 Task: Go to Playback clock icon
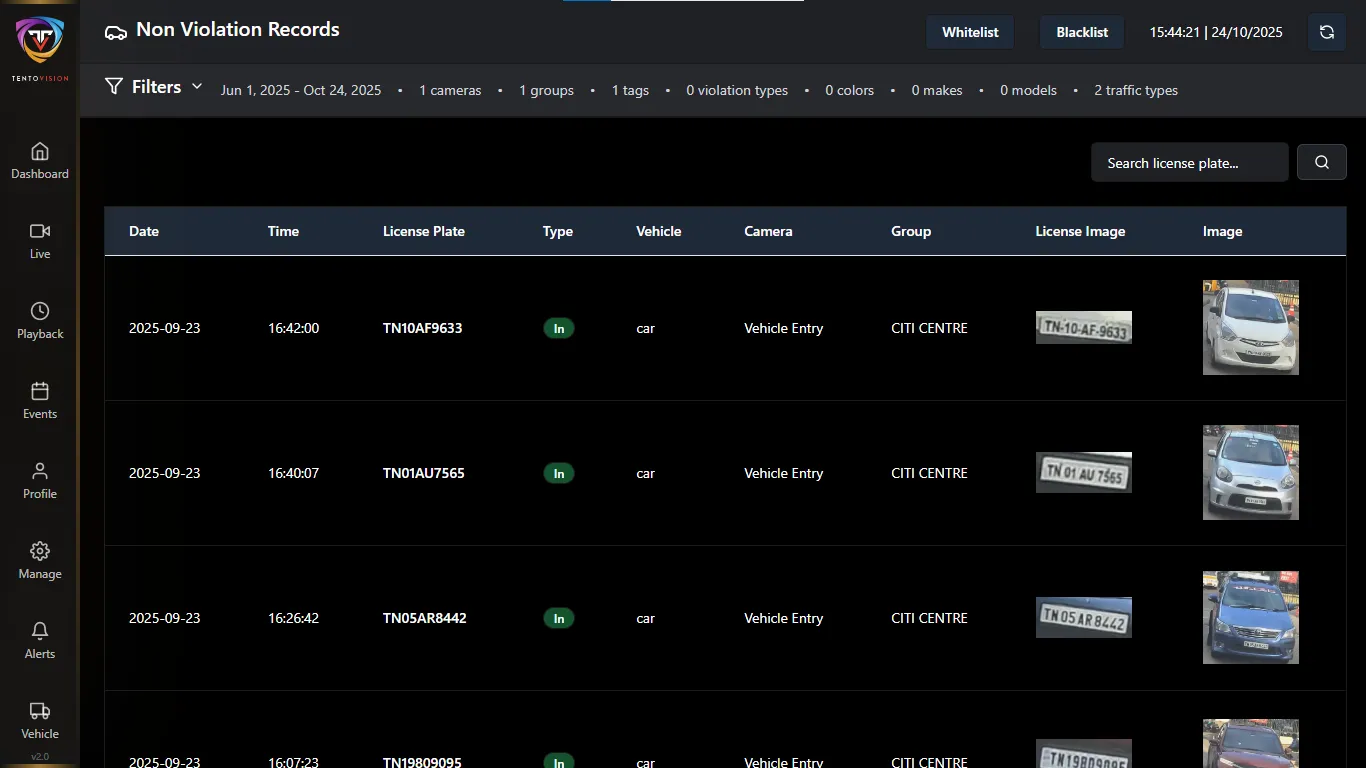click(x=40, y=312)
